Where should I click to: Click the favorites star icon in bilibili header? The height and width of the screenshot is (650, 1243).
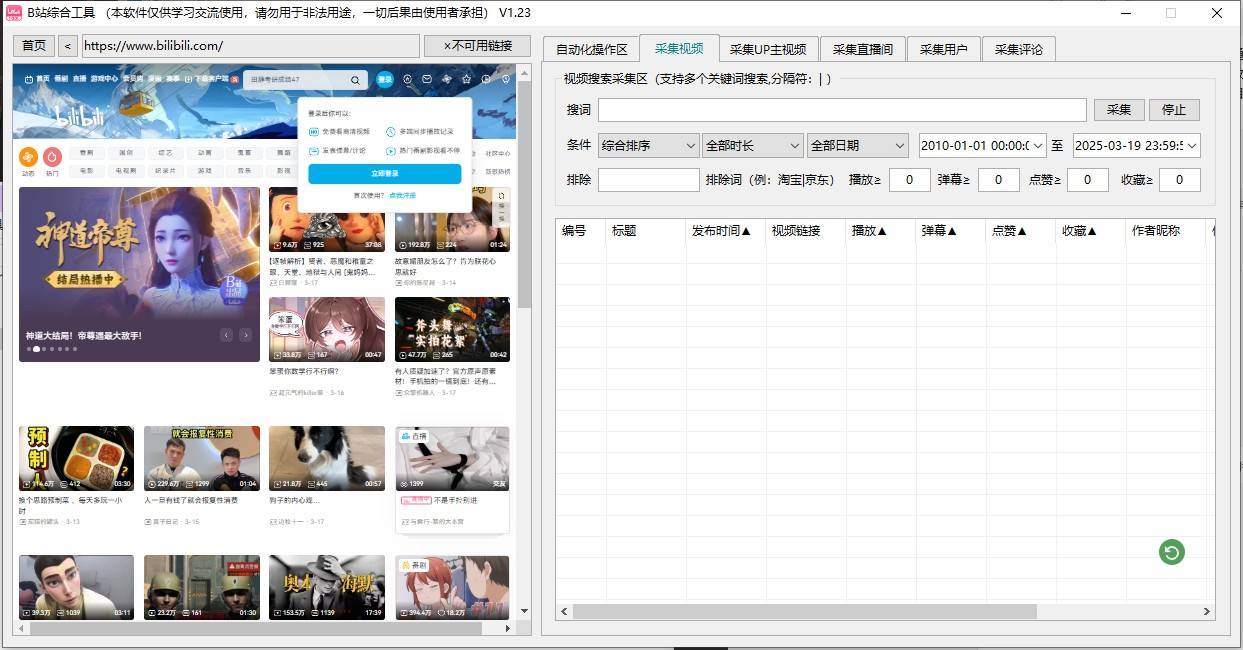coord(465,79)
